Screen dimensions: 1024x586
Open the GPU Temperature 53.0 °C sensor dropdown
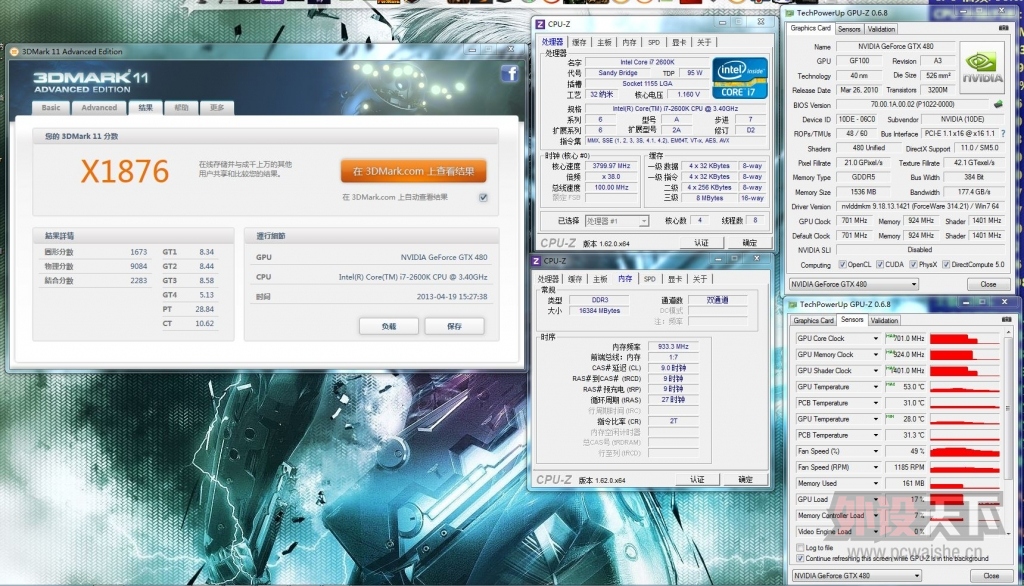[x=876, y=387]
